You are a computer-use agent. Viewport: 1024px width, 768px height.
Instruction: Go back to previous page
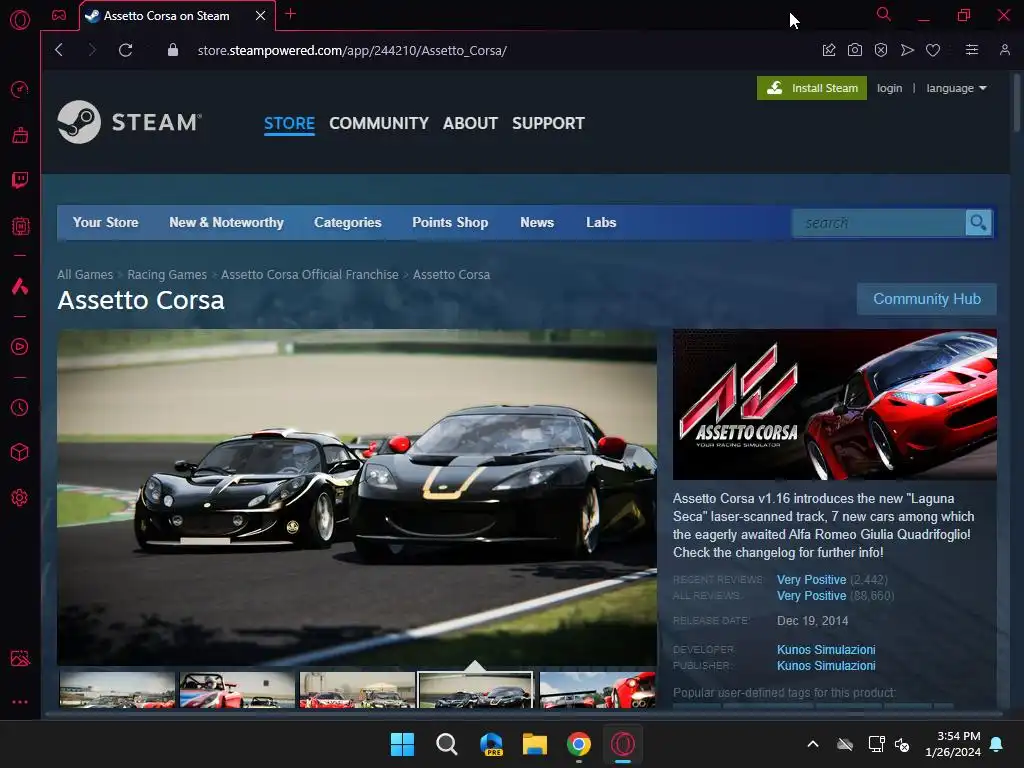[59, 50]
